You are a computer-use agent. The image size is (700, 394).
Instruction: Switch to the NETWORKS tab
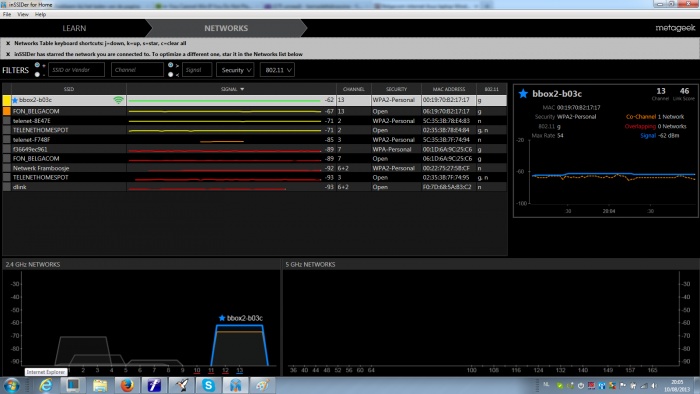[x=226, y=28]
